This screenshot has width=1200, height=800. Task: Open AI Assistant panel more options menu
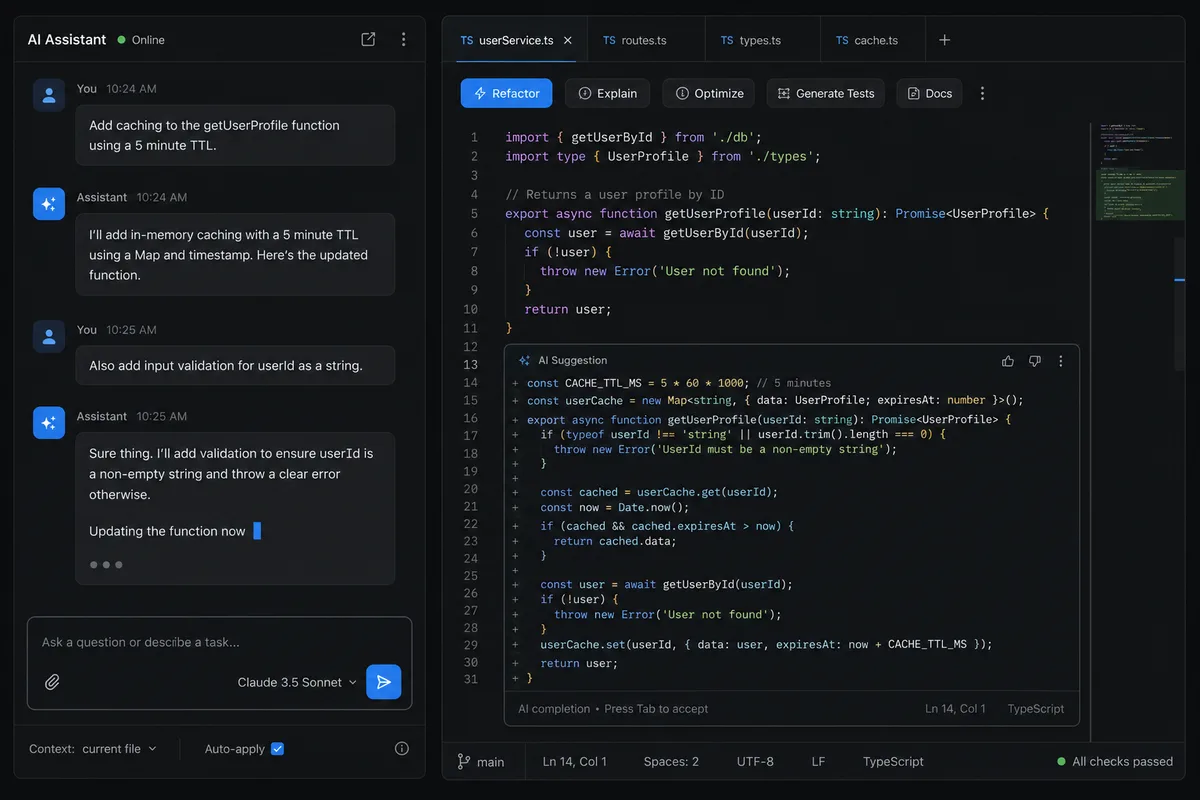pyautogui.click(x=403, y=40)
